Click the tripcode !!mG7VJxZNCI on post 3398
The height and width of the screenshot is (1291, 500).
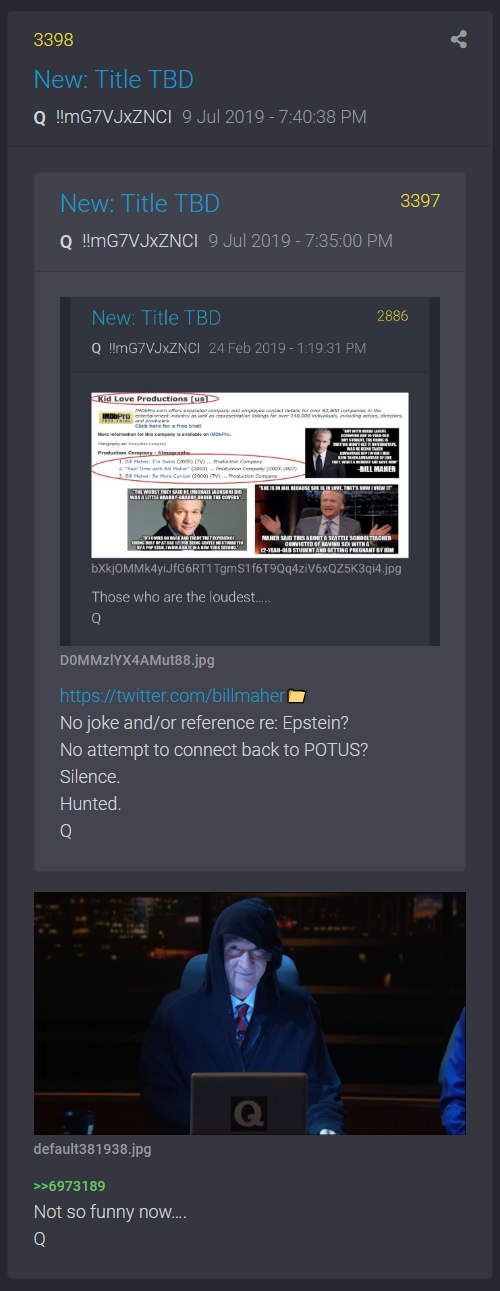coord(114,117)
